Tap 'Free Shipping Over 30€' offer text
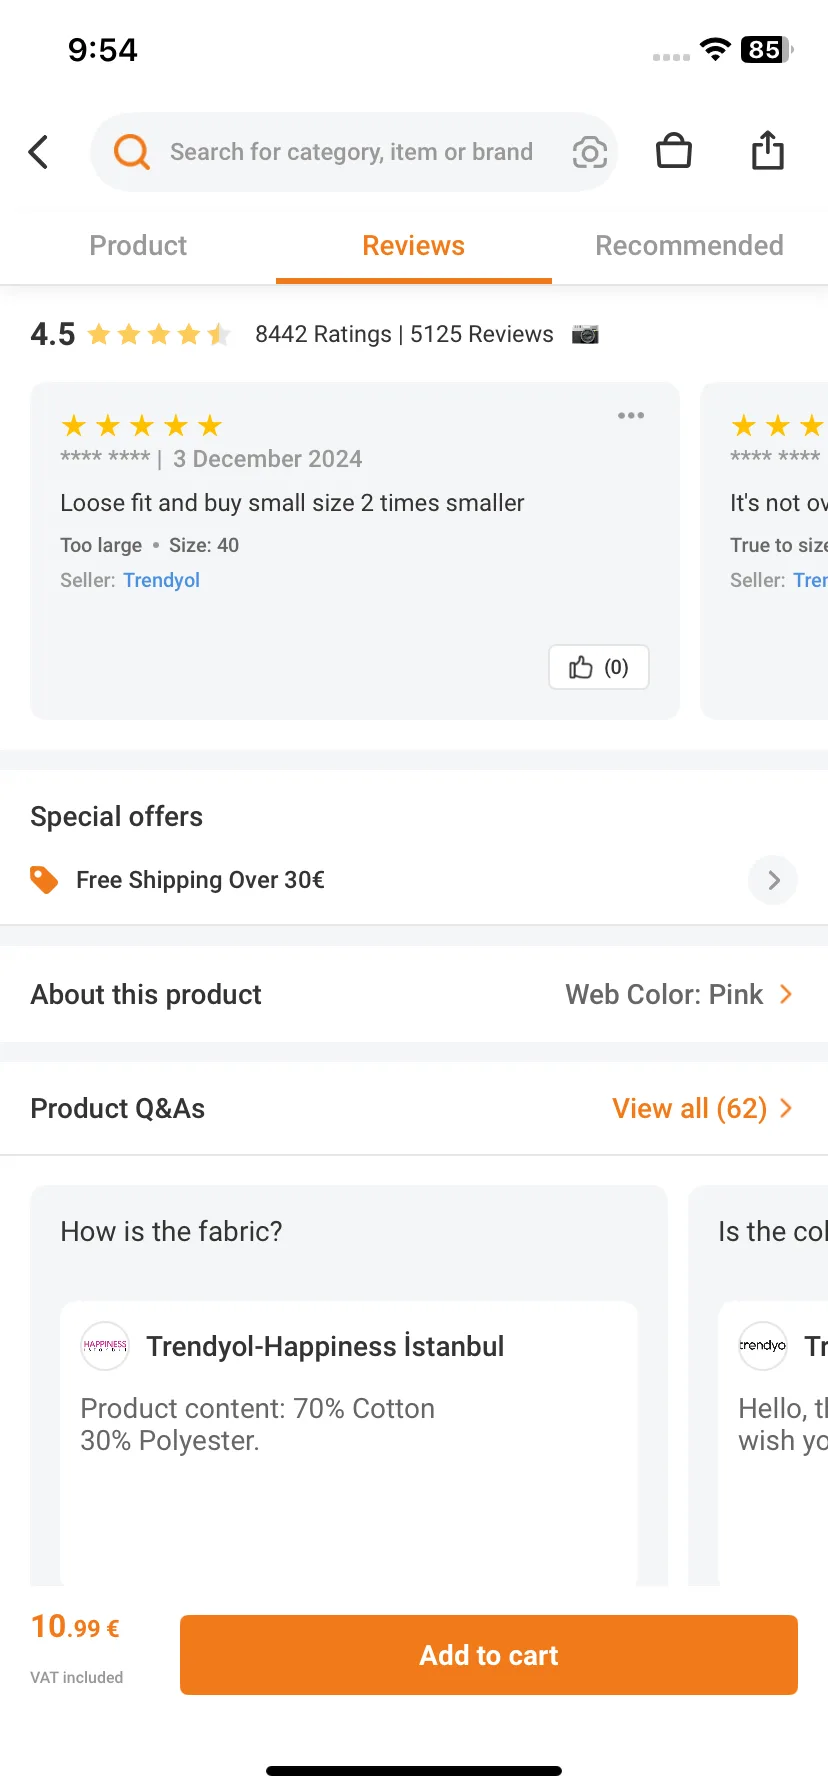Viewport: 828px width, 1792px height. [200, 880]
